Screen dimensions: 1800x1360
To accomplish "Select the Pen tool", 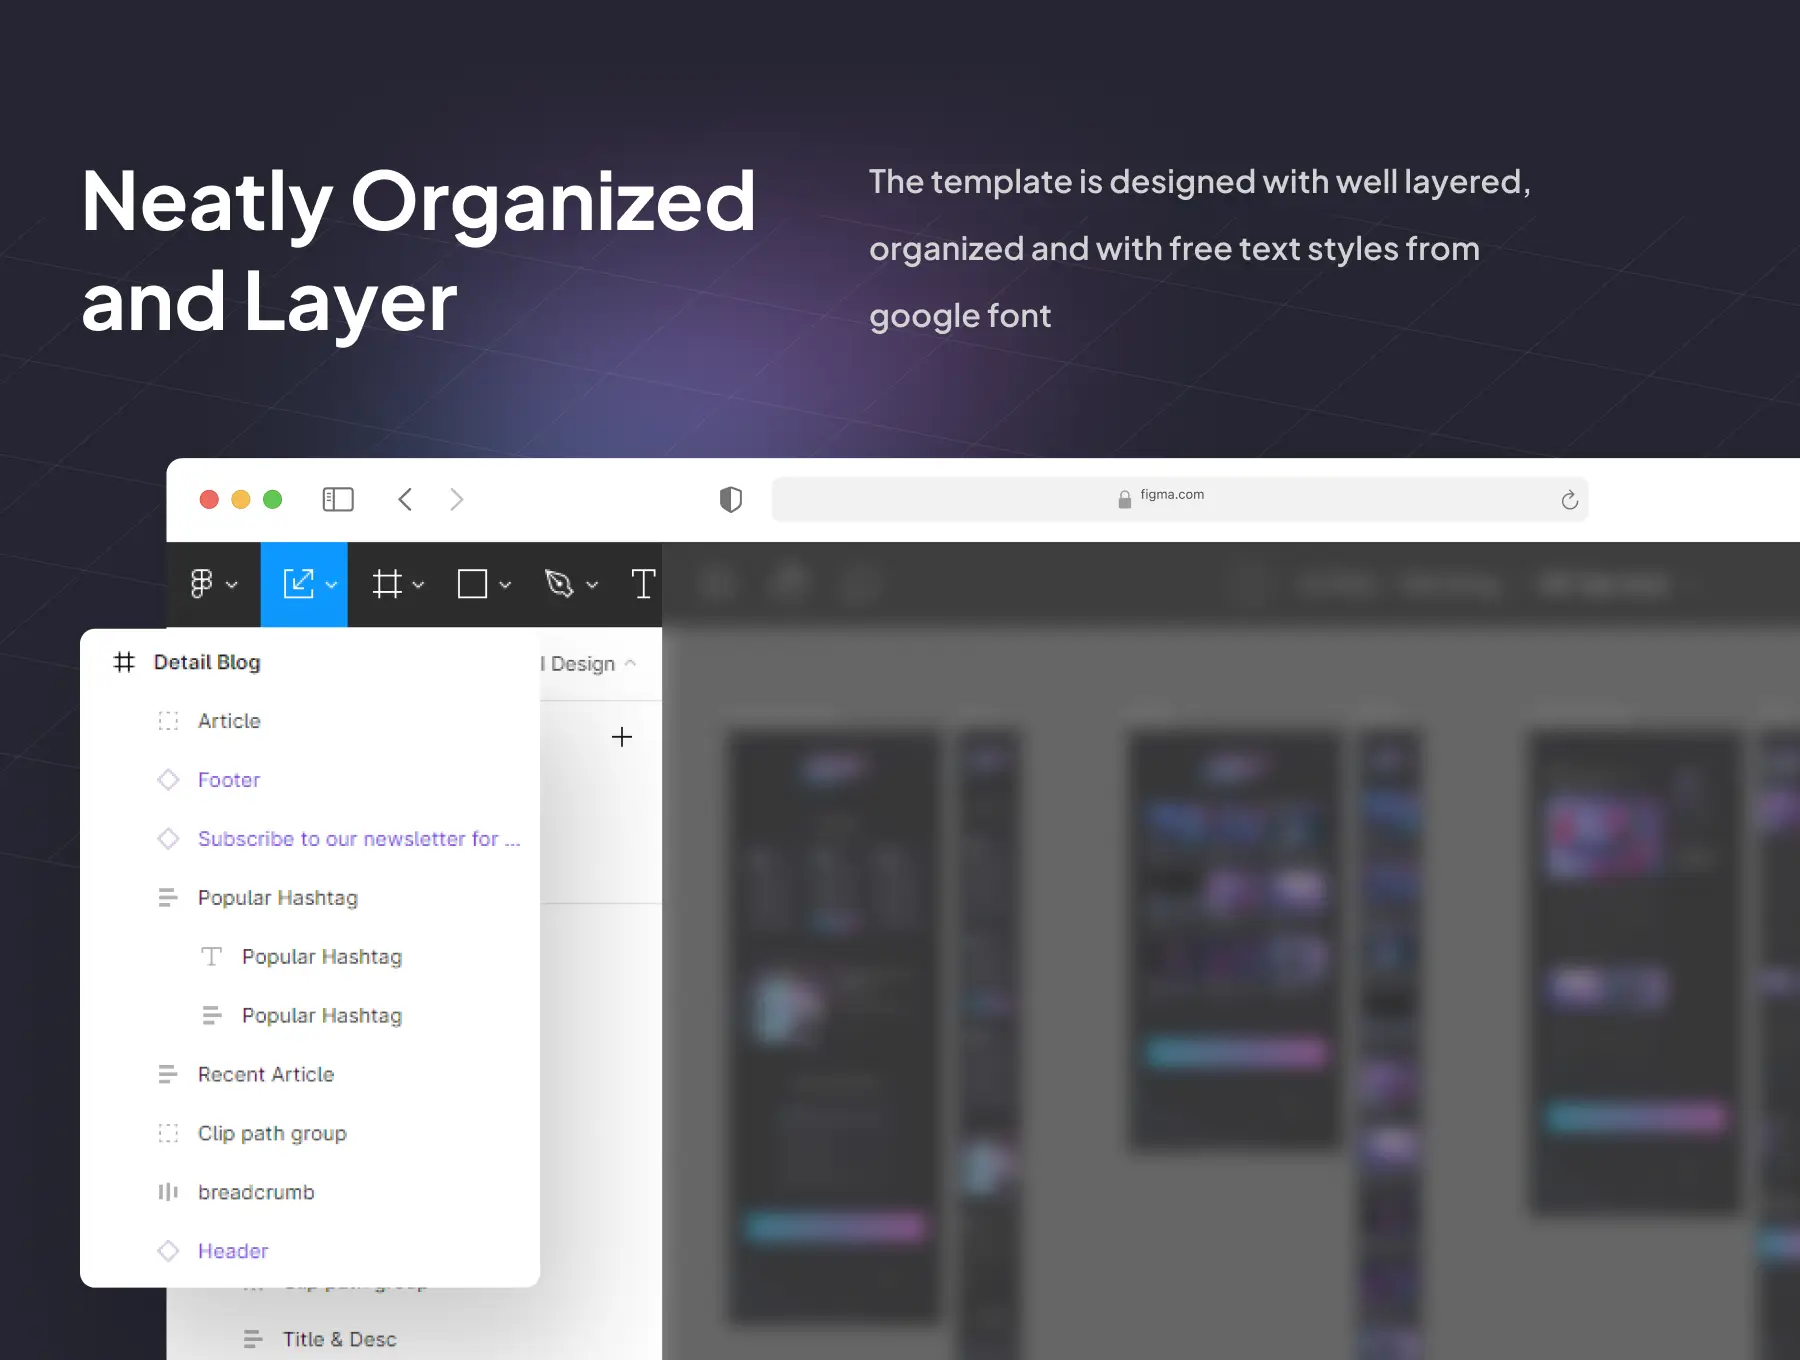I will click(x=559, y=584).
